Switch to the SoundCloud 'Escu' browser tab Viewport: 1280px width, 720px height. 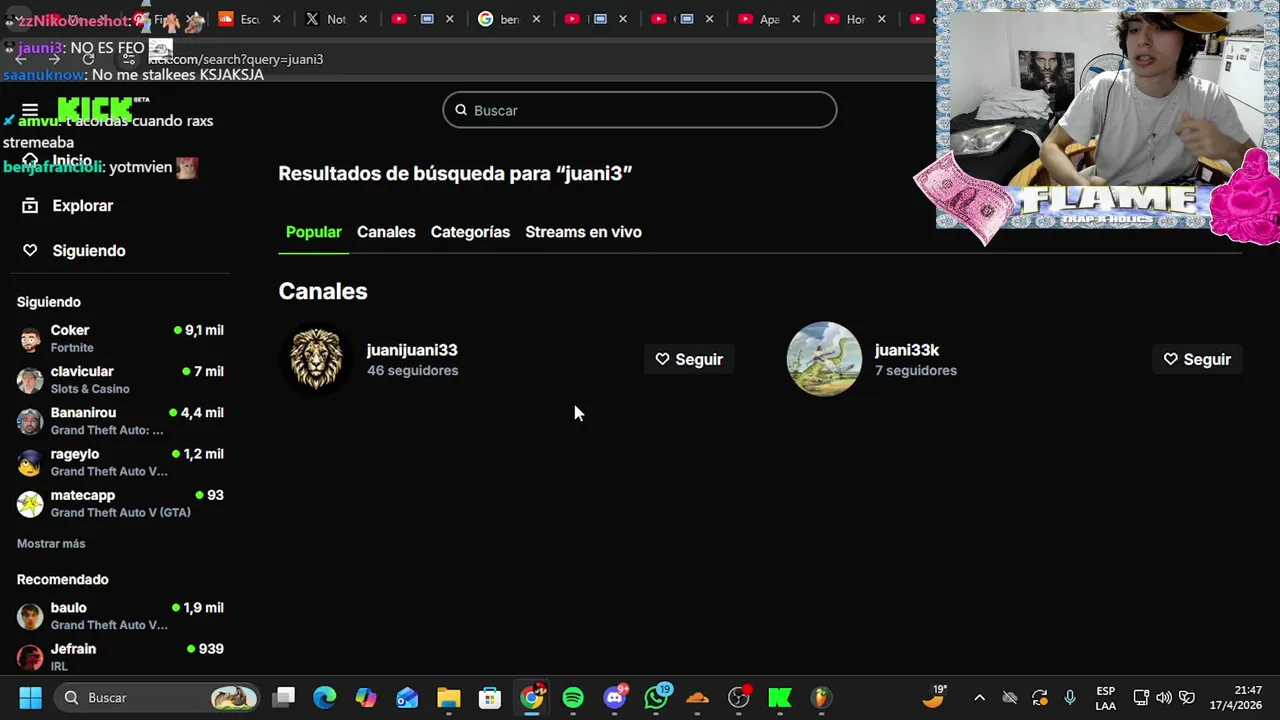click(x=250, y=19)
